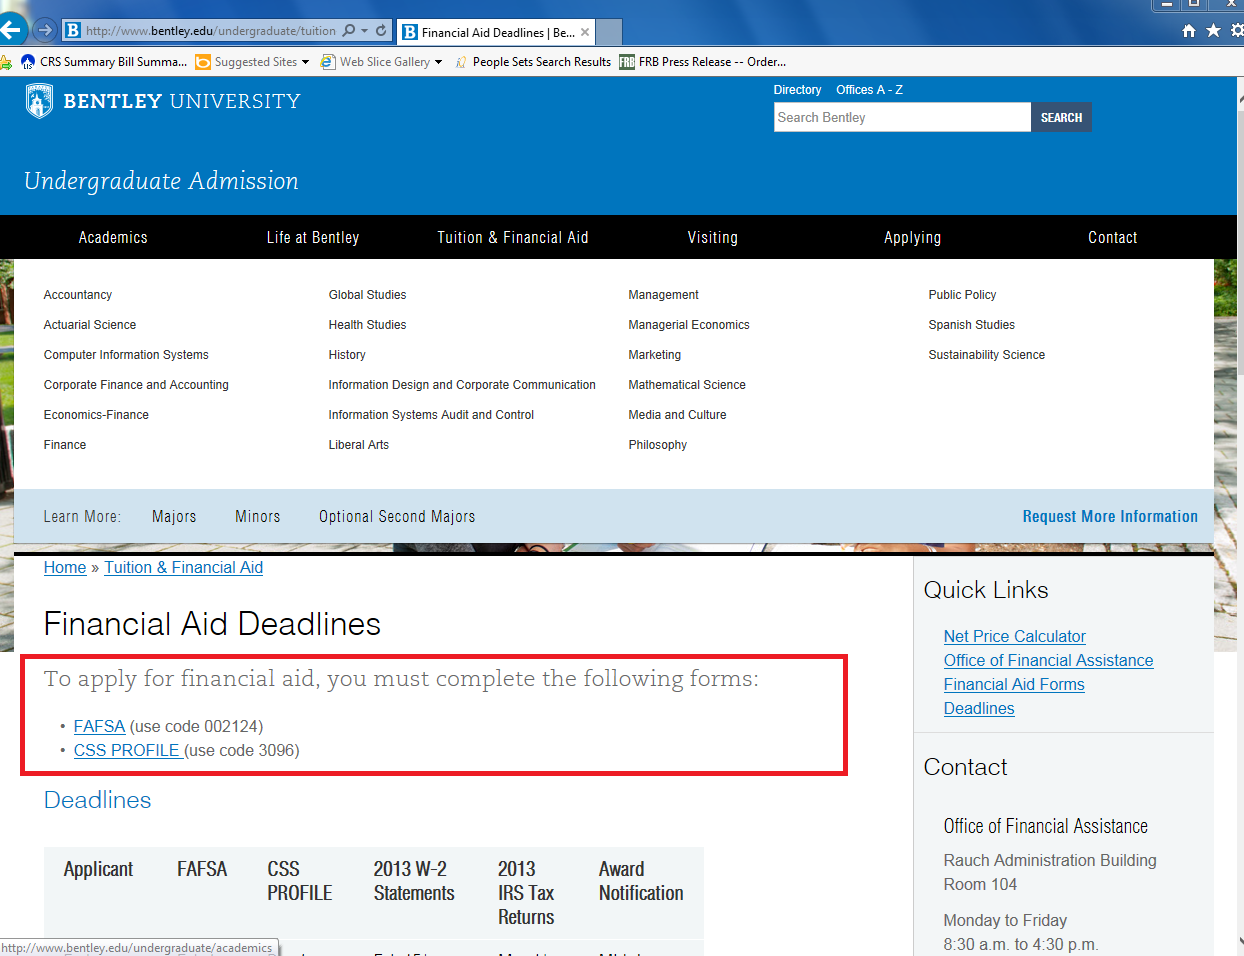
Task: Open the Applying menu
Action: point(913,237)
